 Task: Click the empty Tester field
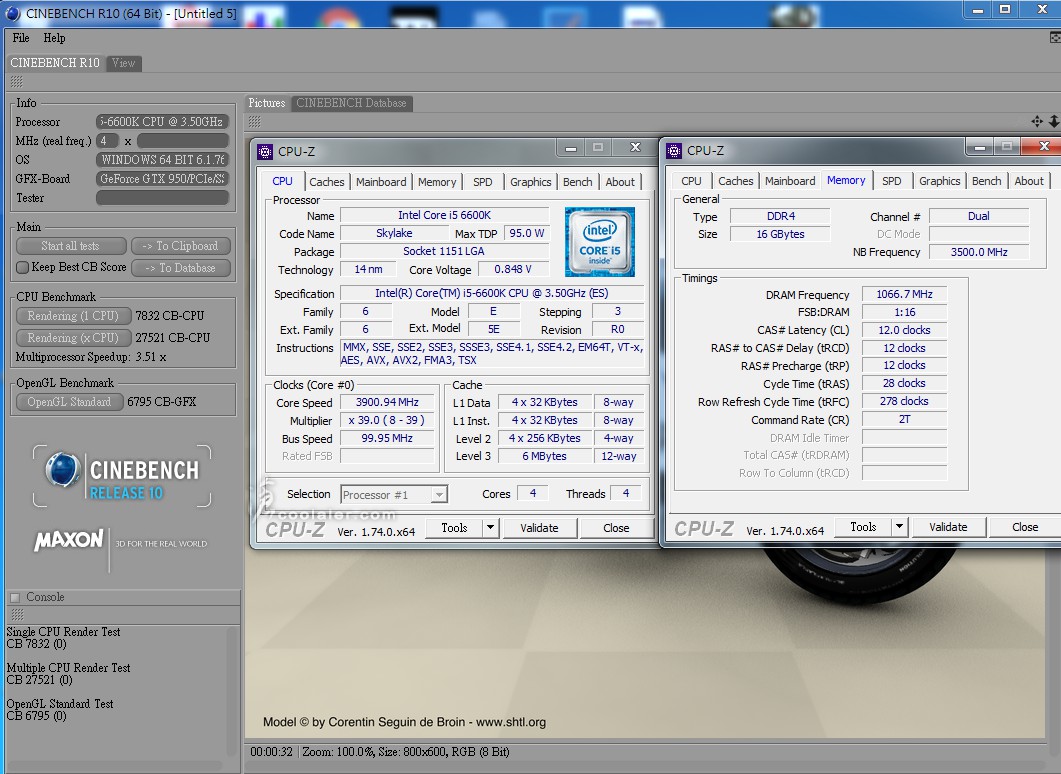pyautogui.click(x=162, y=198)
